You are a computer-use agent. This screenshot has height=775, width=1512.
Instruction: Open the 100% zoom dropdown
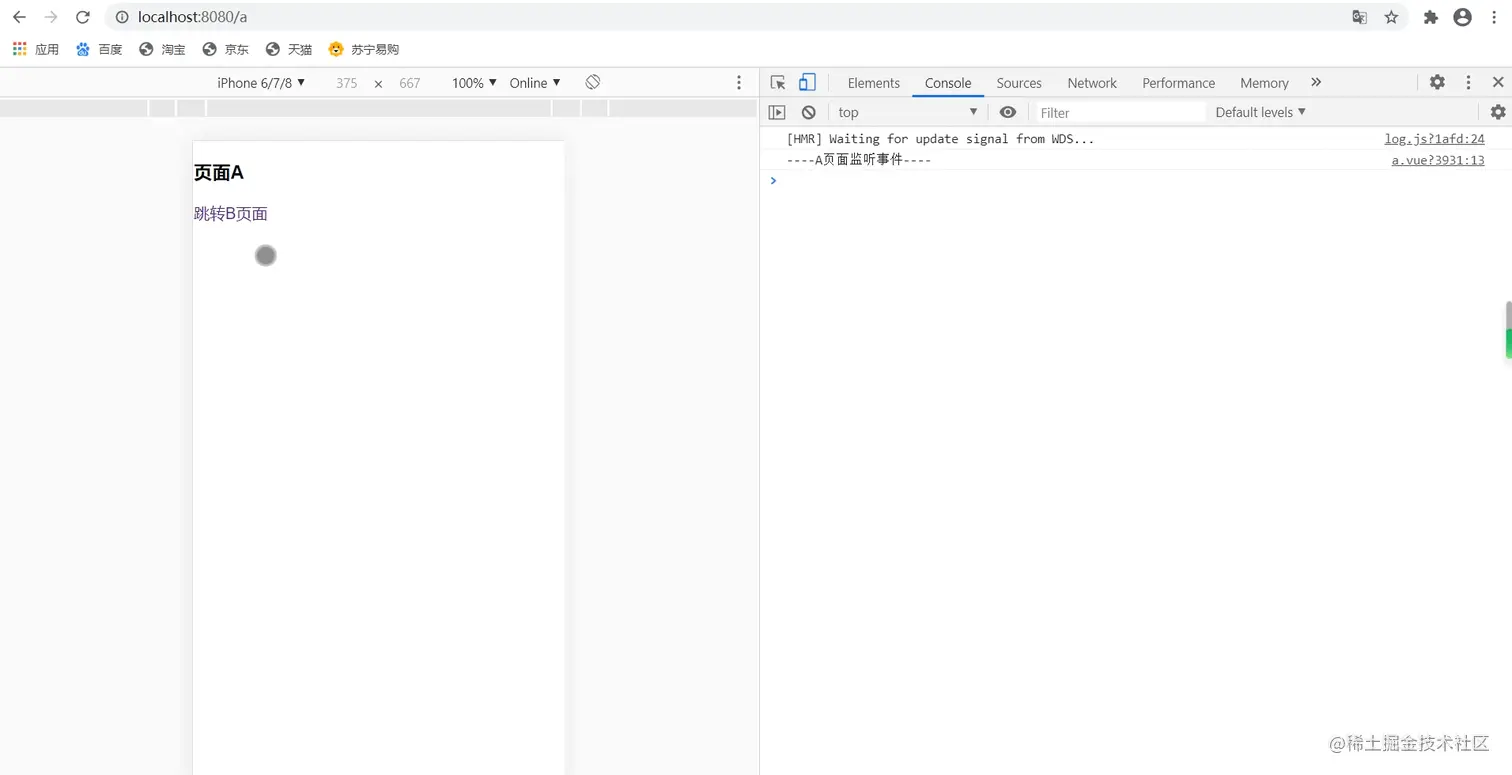pos(474,83)
